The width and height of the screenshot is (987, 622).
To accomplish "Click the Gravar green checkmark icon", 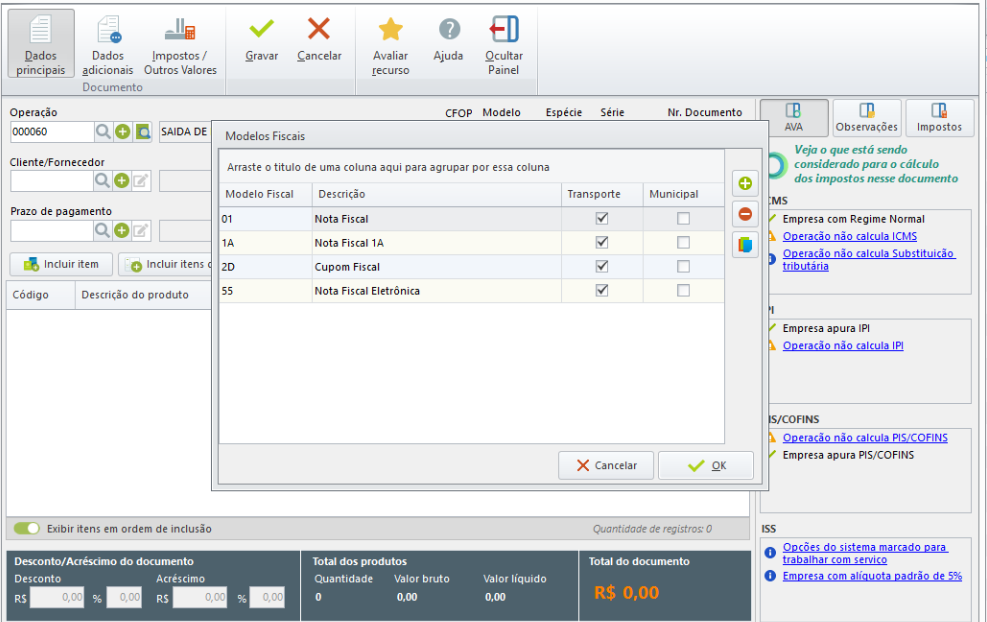I will tap(261, 29).
